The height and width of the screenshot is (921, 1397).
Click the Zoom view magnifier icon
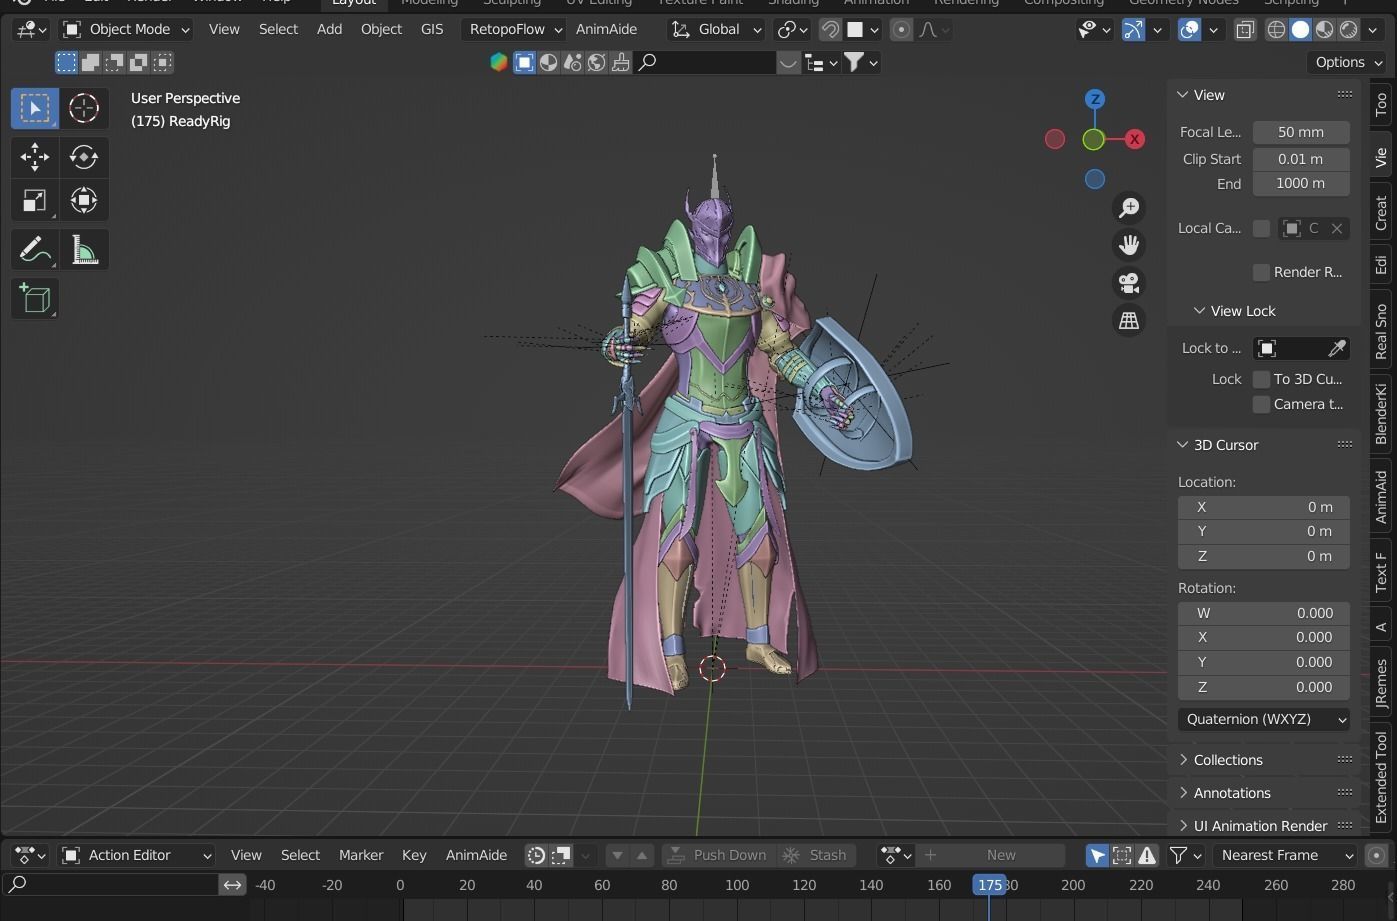1129,207
